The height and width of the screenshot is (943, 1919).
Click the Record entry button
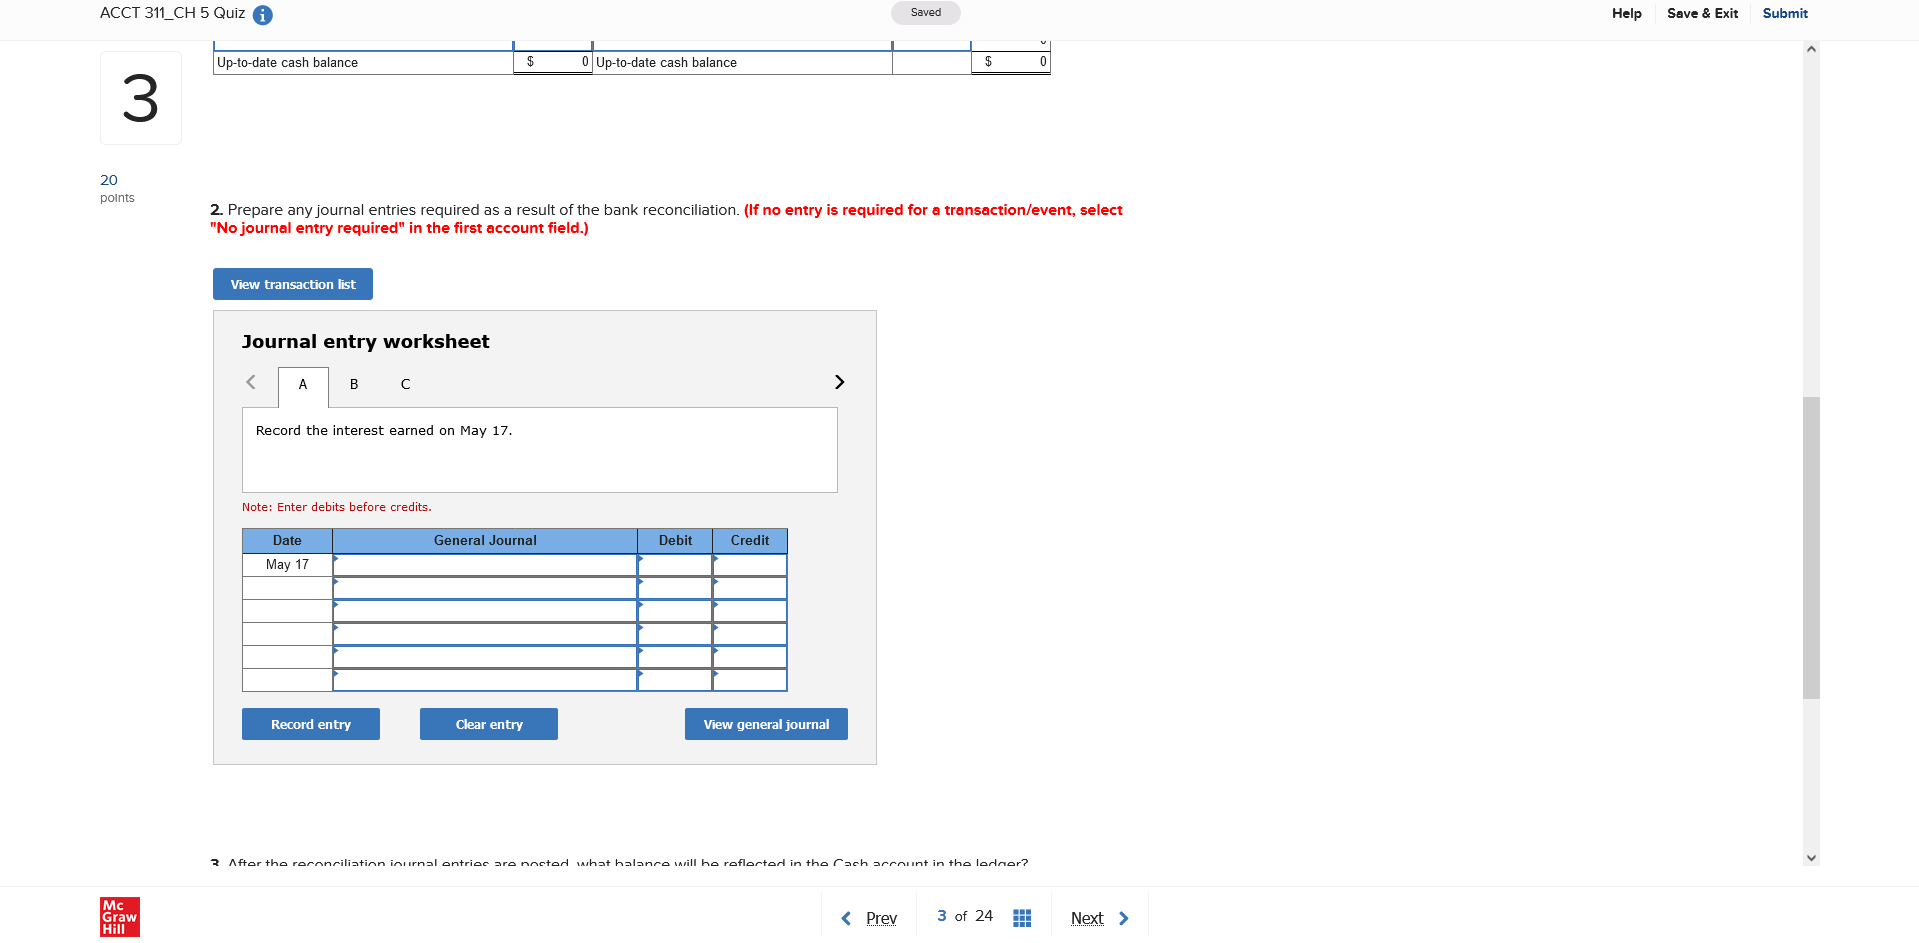pos(310,724)
